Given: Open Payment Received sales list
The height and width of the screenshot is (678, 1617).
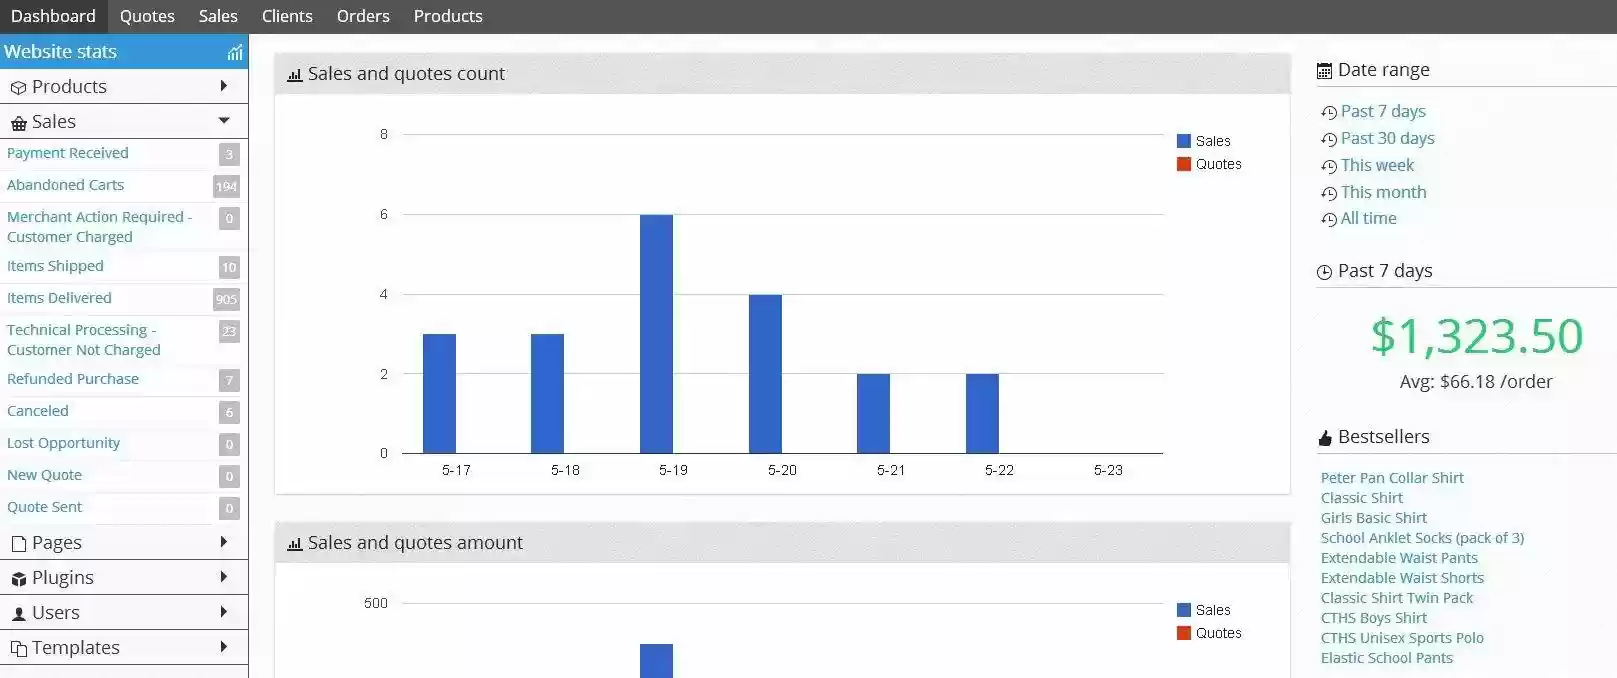Looking at the screenshot, I should tap(68, 153).
